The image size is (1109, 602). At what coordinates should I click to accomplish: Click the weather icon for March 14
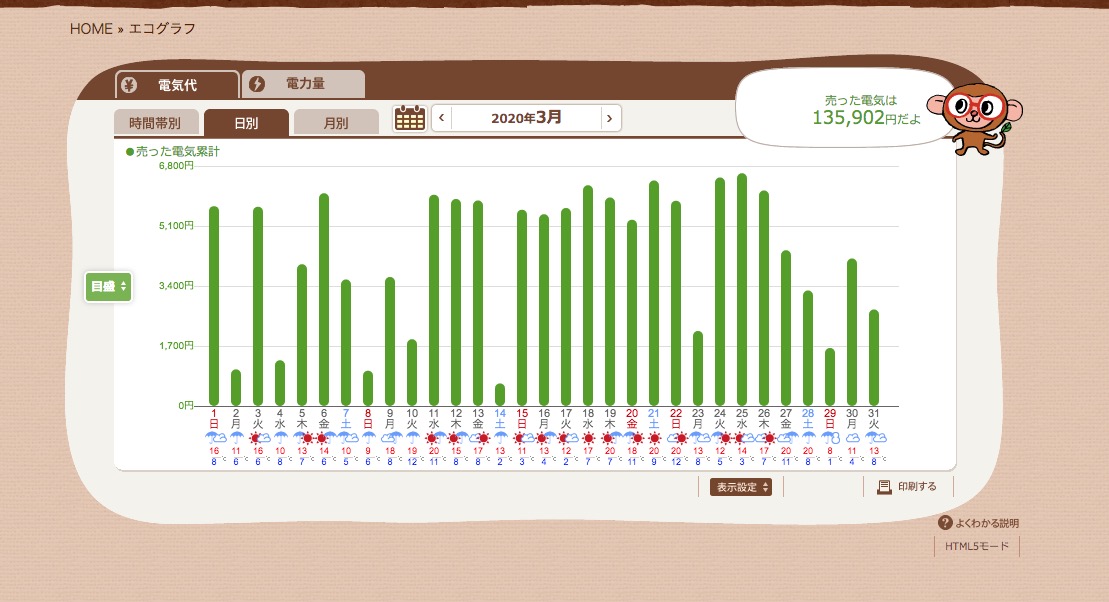(500, 438)
